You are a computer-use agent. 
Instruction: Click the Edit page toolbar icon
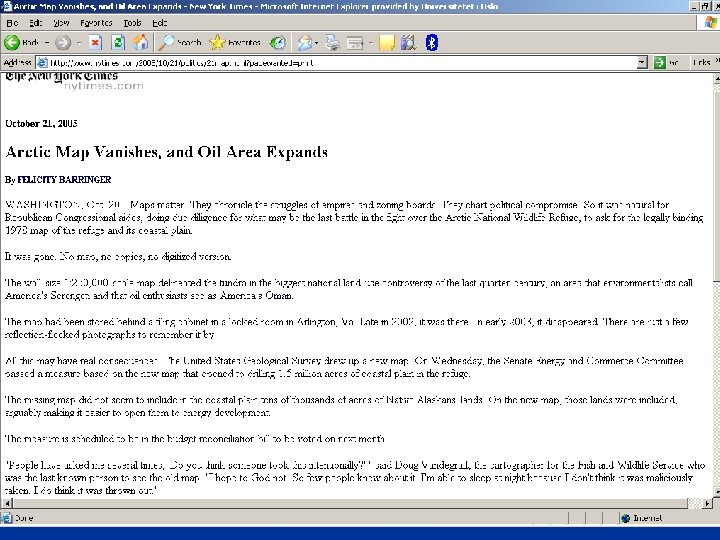coord(355,43)
